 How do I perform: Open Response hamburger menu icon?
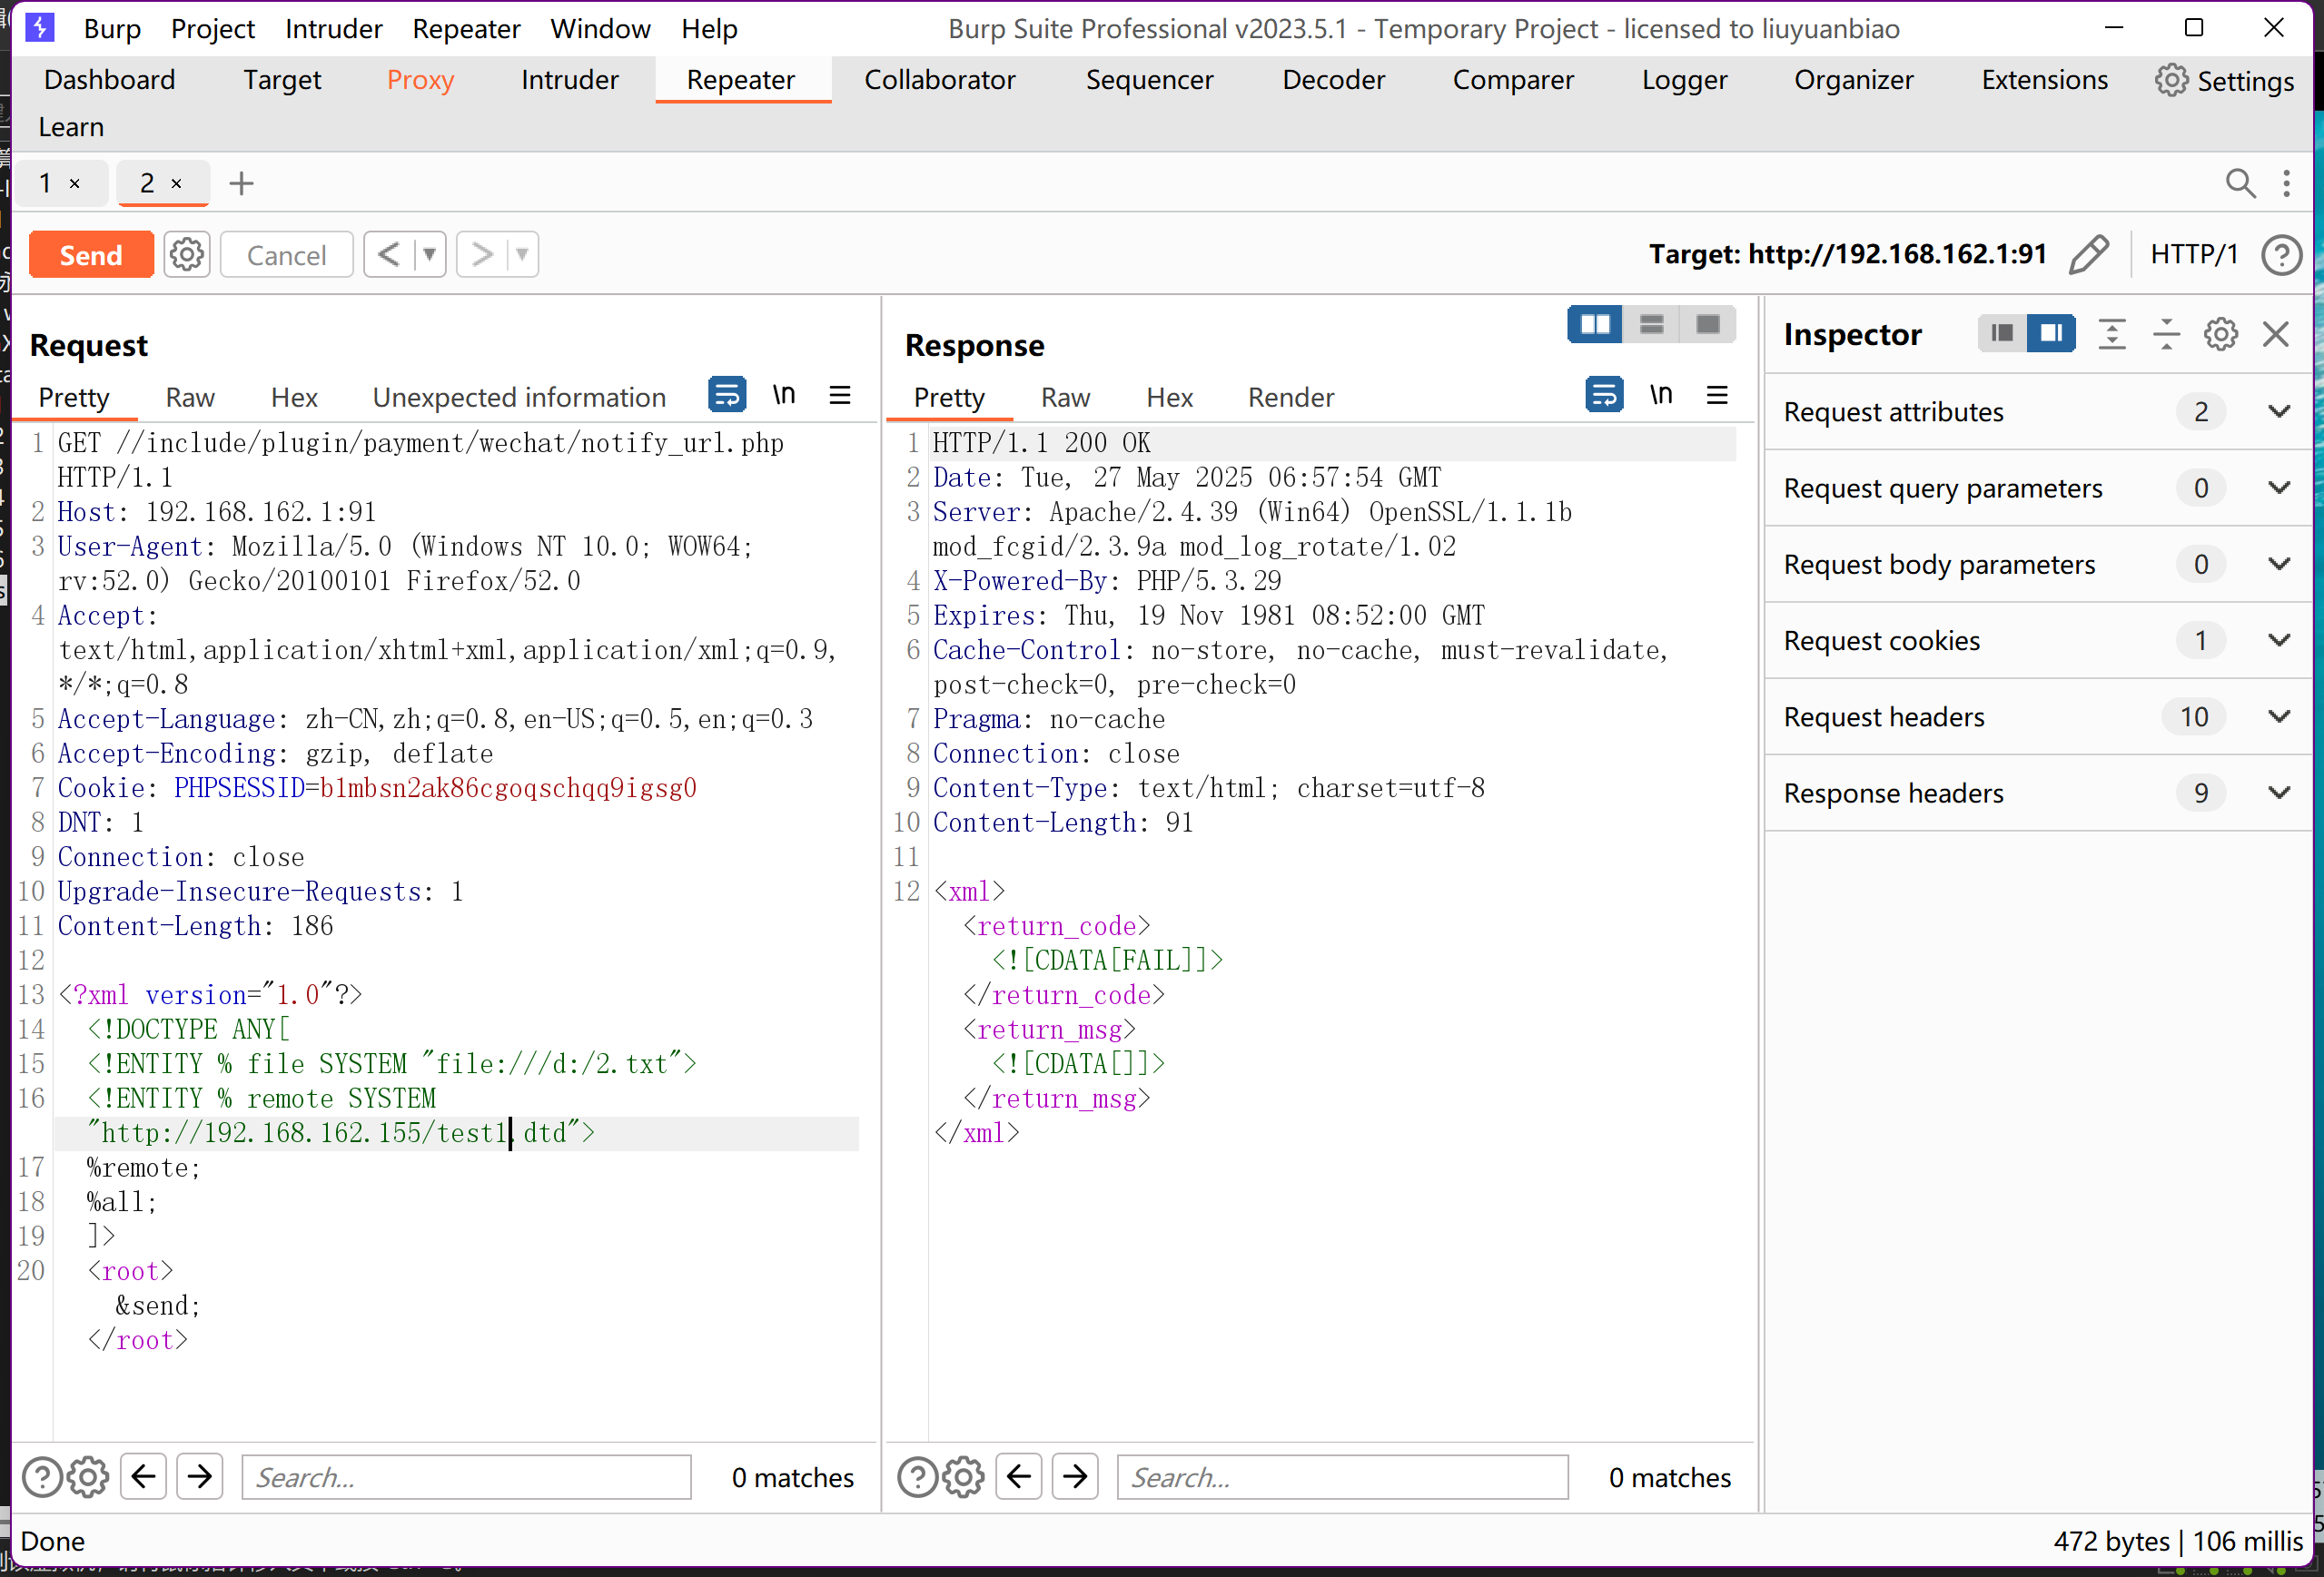(x=1716, y=395)
